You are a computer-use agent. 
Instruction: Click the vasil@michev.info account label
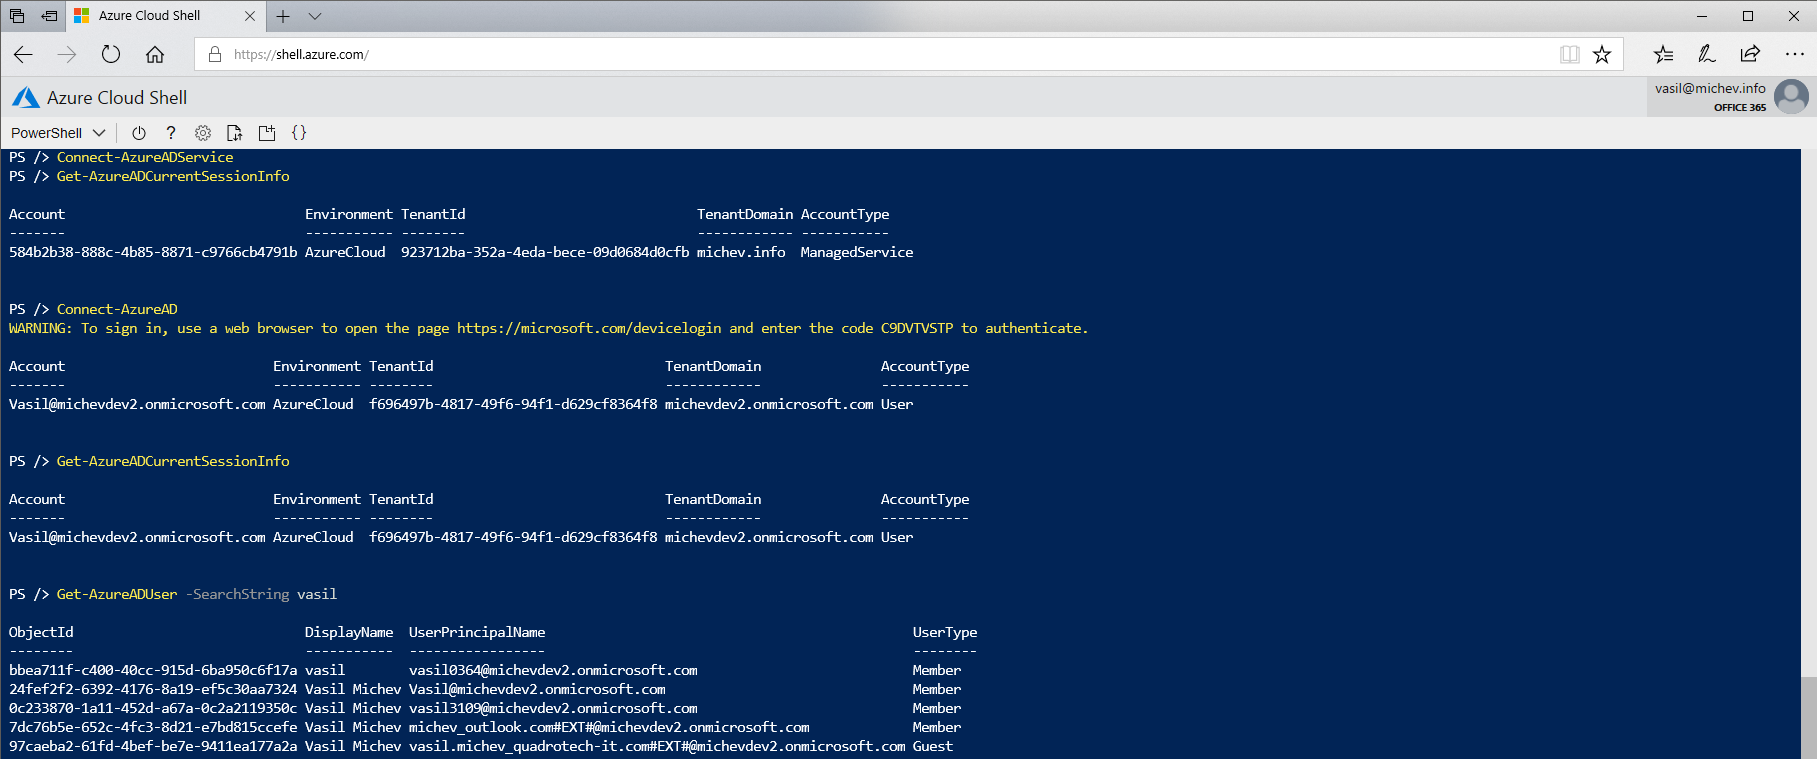pyautogui.click(x=1710, y=88)
